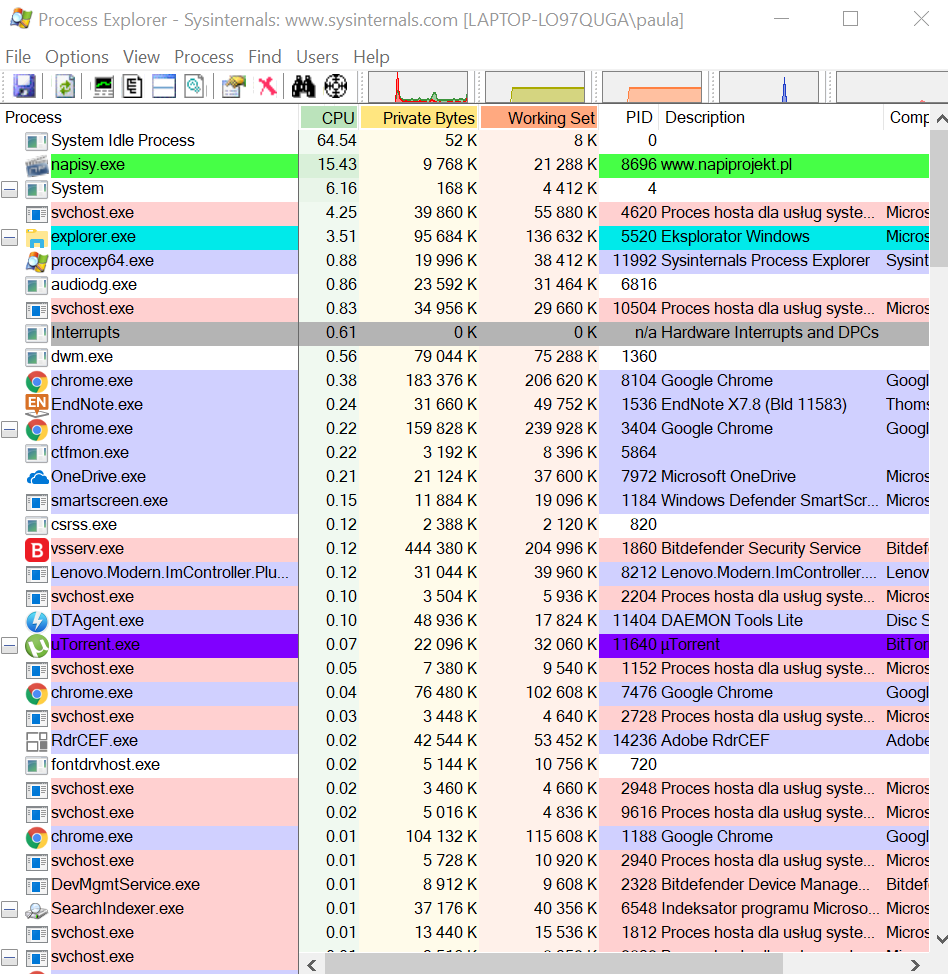Sort by the Process column header
948x974 pixels.
tap(149, 117)
